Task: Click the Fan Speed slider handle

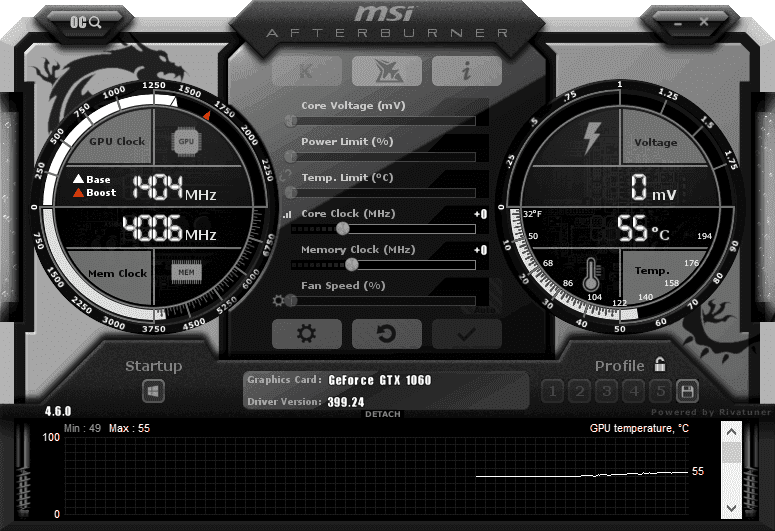Action: pyautogui.click(x=291, y=301)
